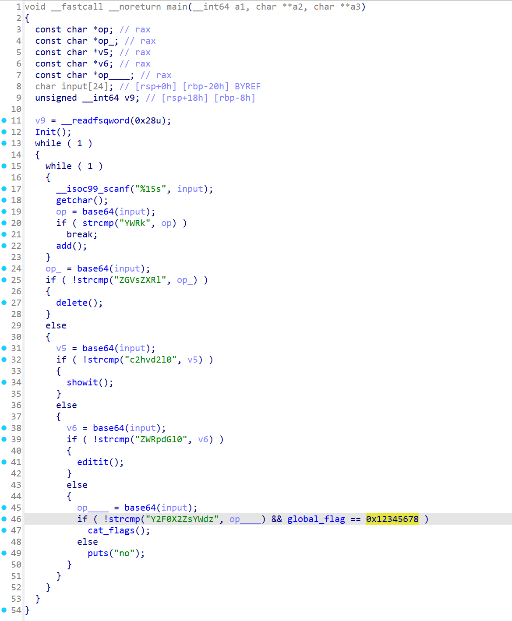
Task: Click the showit() function call
Action: coord(90,382)
